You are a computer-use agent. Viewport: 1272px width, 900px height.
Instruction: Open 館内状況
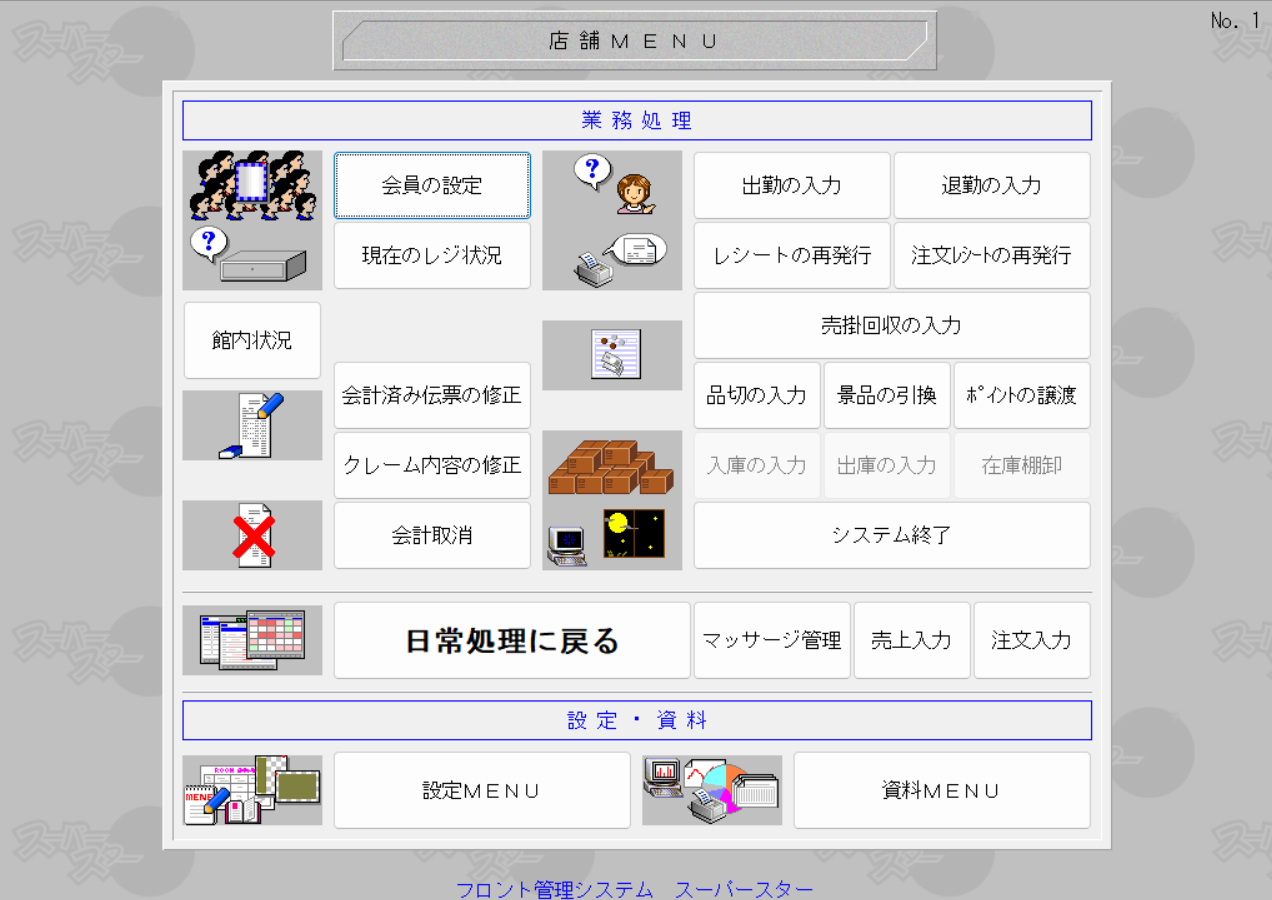point(252,340)
